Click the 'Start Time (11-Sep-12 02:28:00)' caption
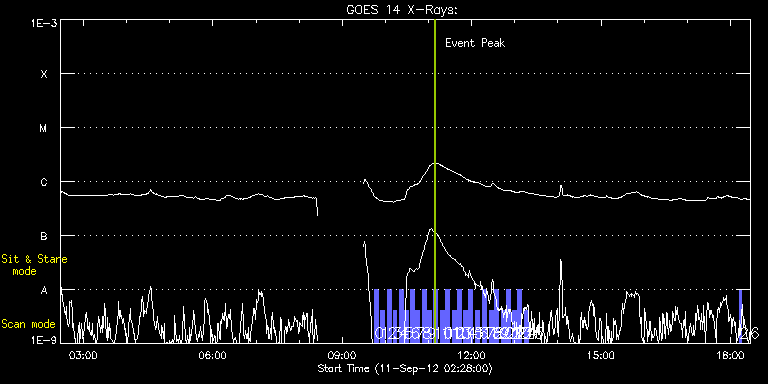 click(x=405, y=368)
